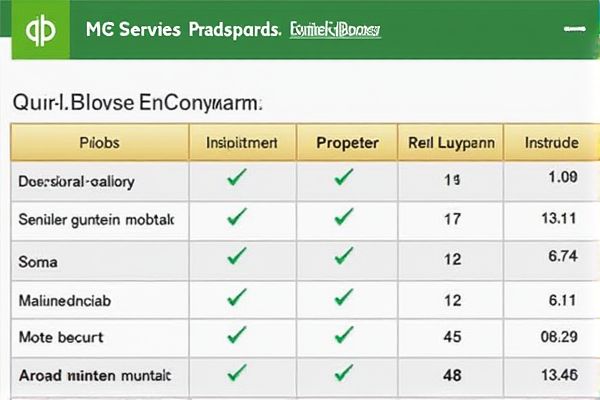The width and height of the screenshot is (600, 400).
Task: Toggle Insipitment checkmark for Mote becurt row
Action: click(x=237, y=335)
